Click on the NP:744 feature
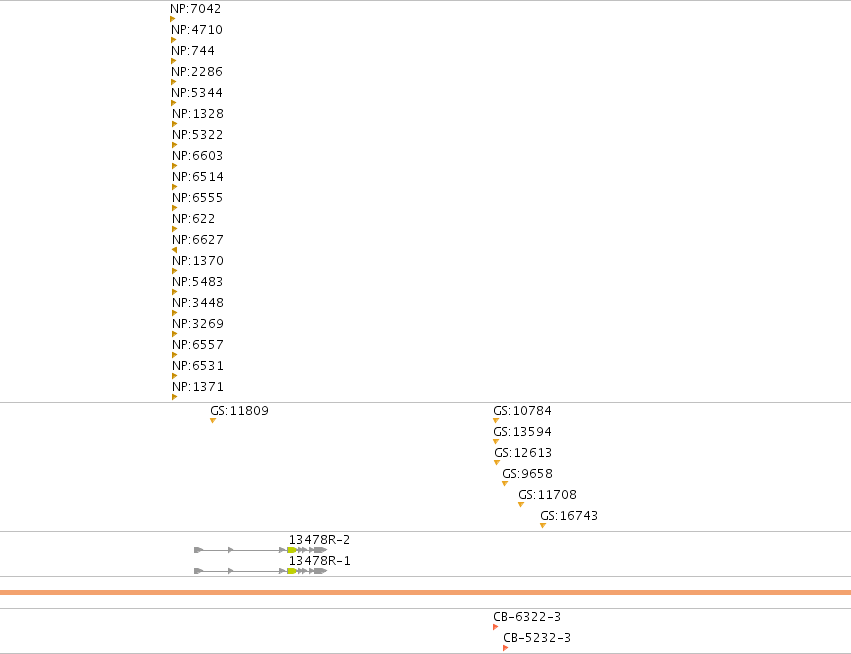The width and height of the screenshot is (851, 654). pos(193,51)
